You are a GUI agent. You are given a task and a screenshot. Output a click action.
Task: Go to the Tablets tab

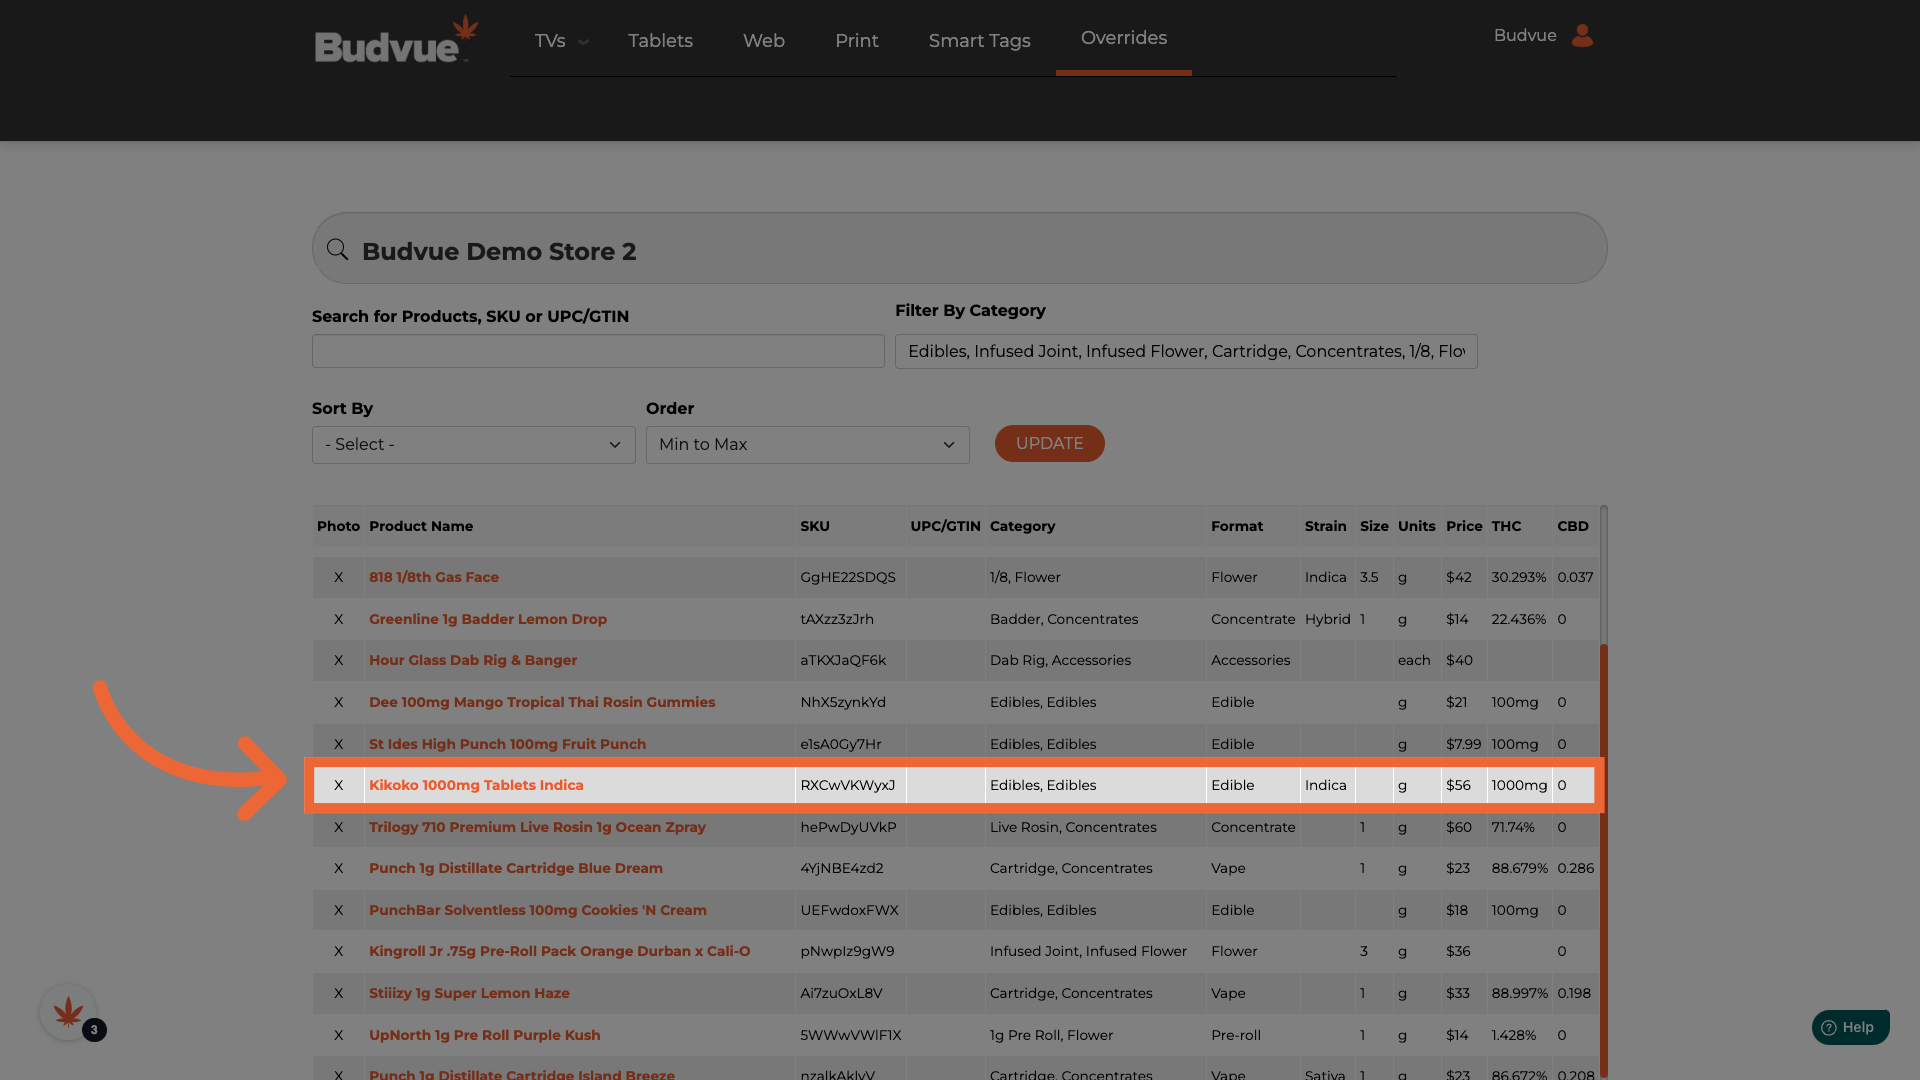pyautogui.click(x=660, y=41)
